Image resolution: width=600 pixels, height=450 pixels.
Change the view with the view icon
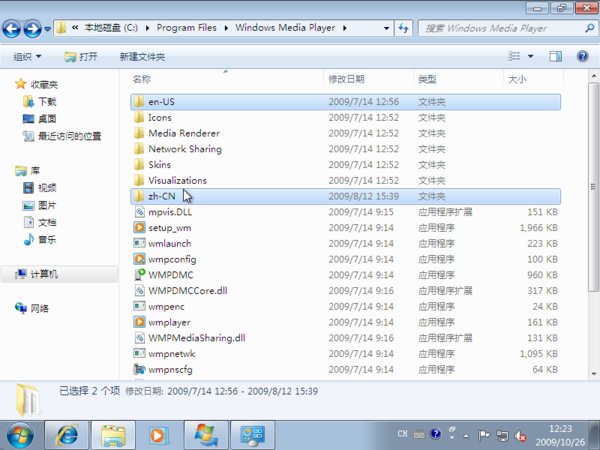pos(514,56)
